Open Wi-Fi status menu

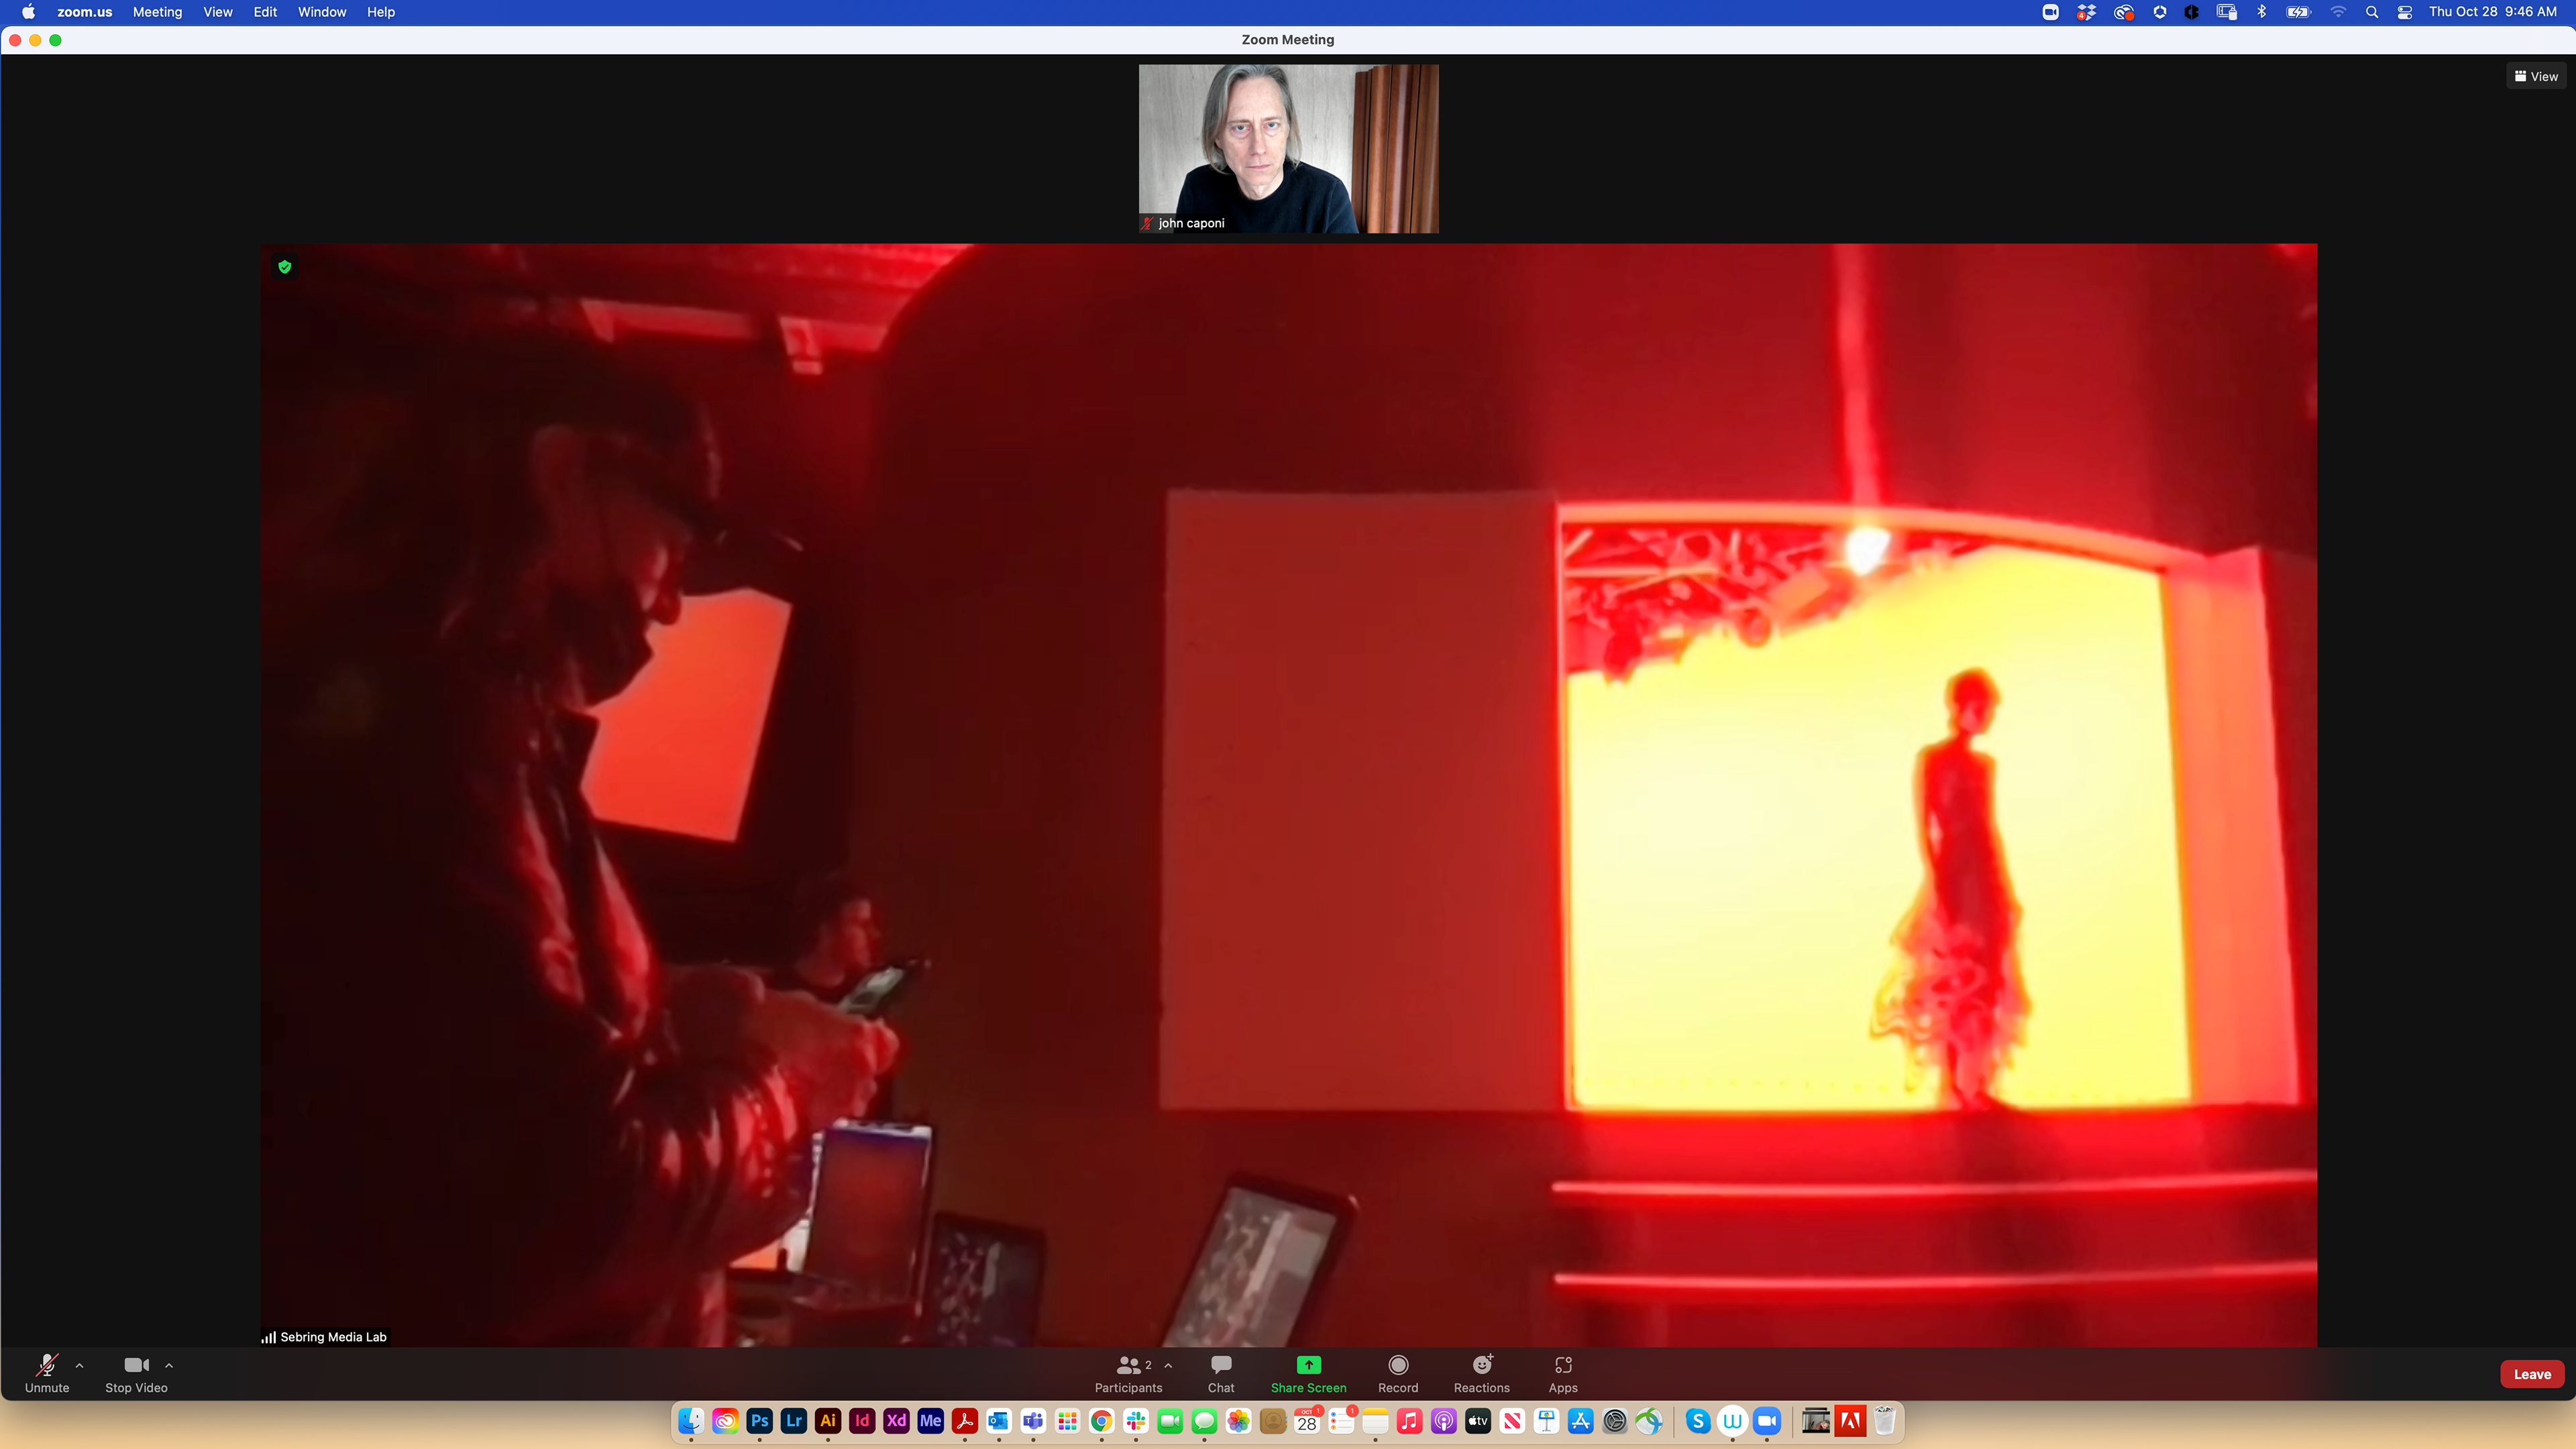[x=2338, y=12]
